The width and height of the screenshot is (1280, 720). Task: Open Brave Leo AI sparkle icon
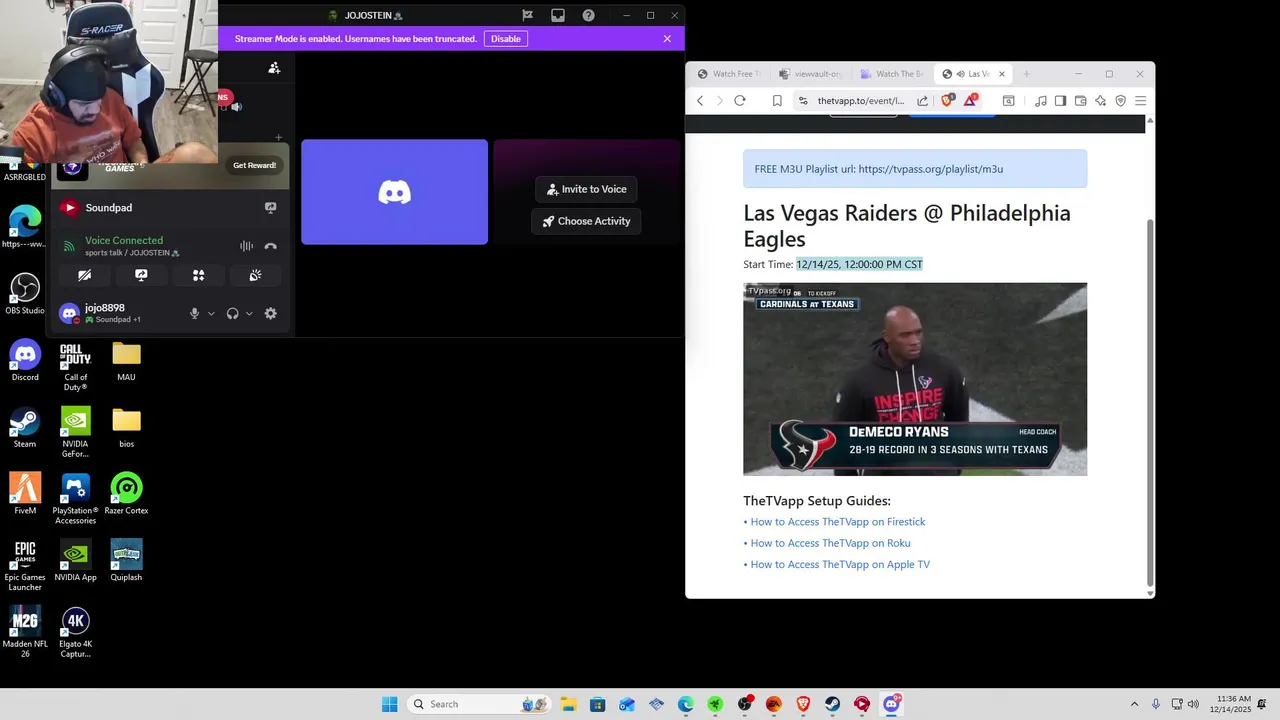[1100, 101]
